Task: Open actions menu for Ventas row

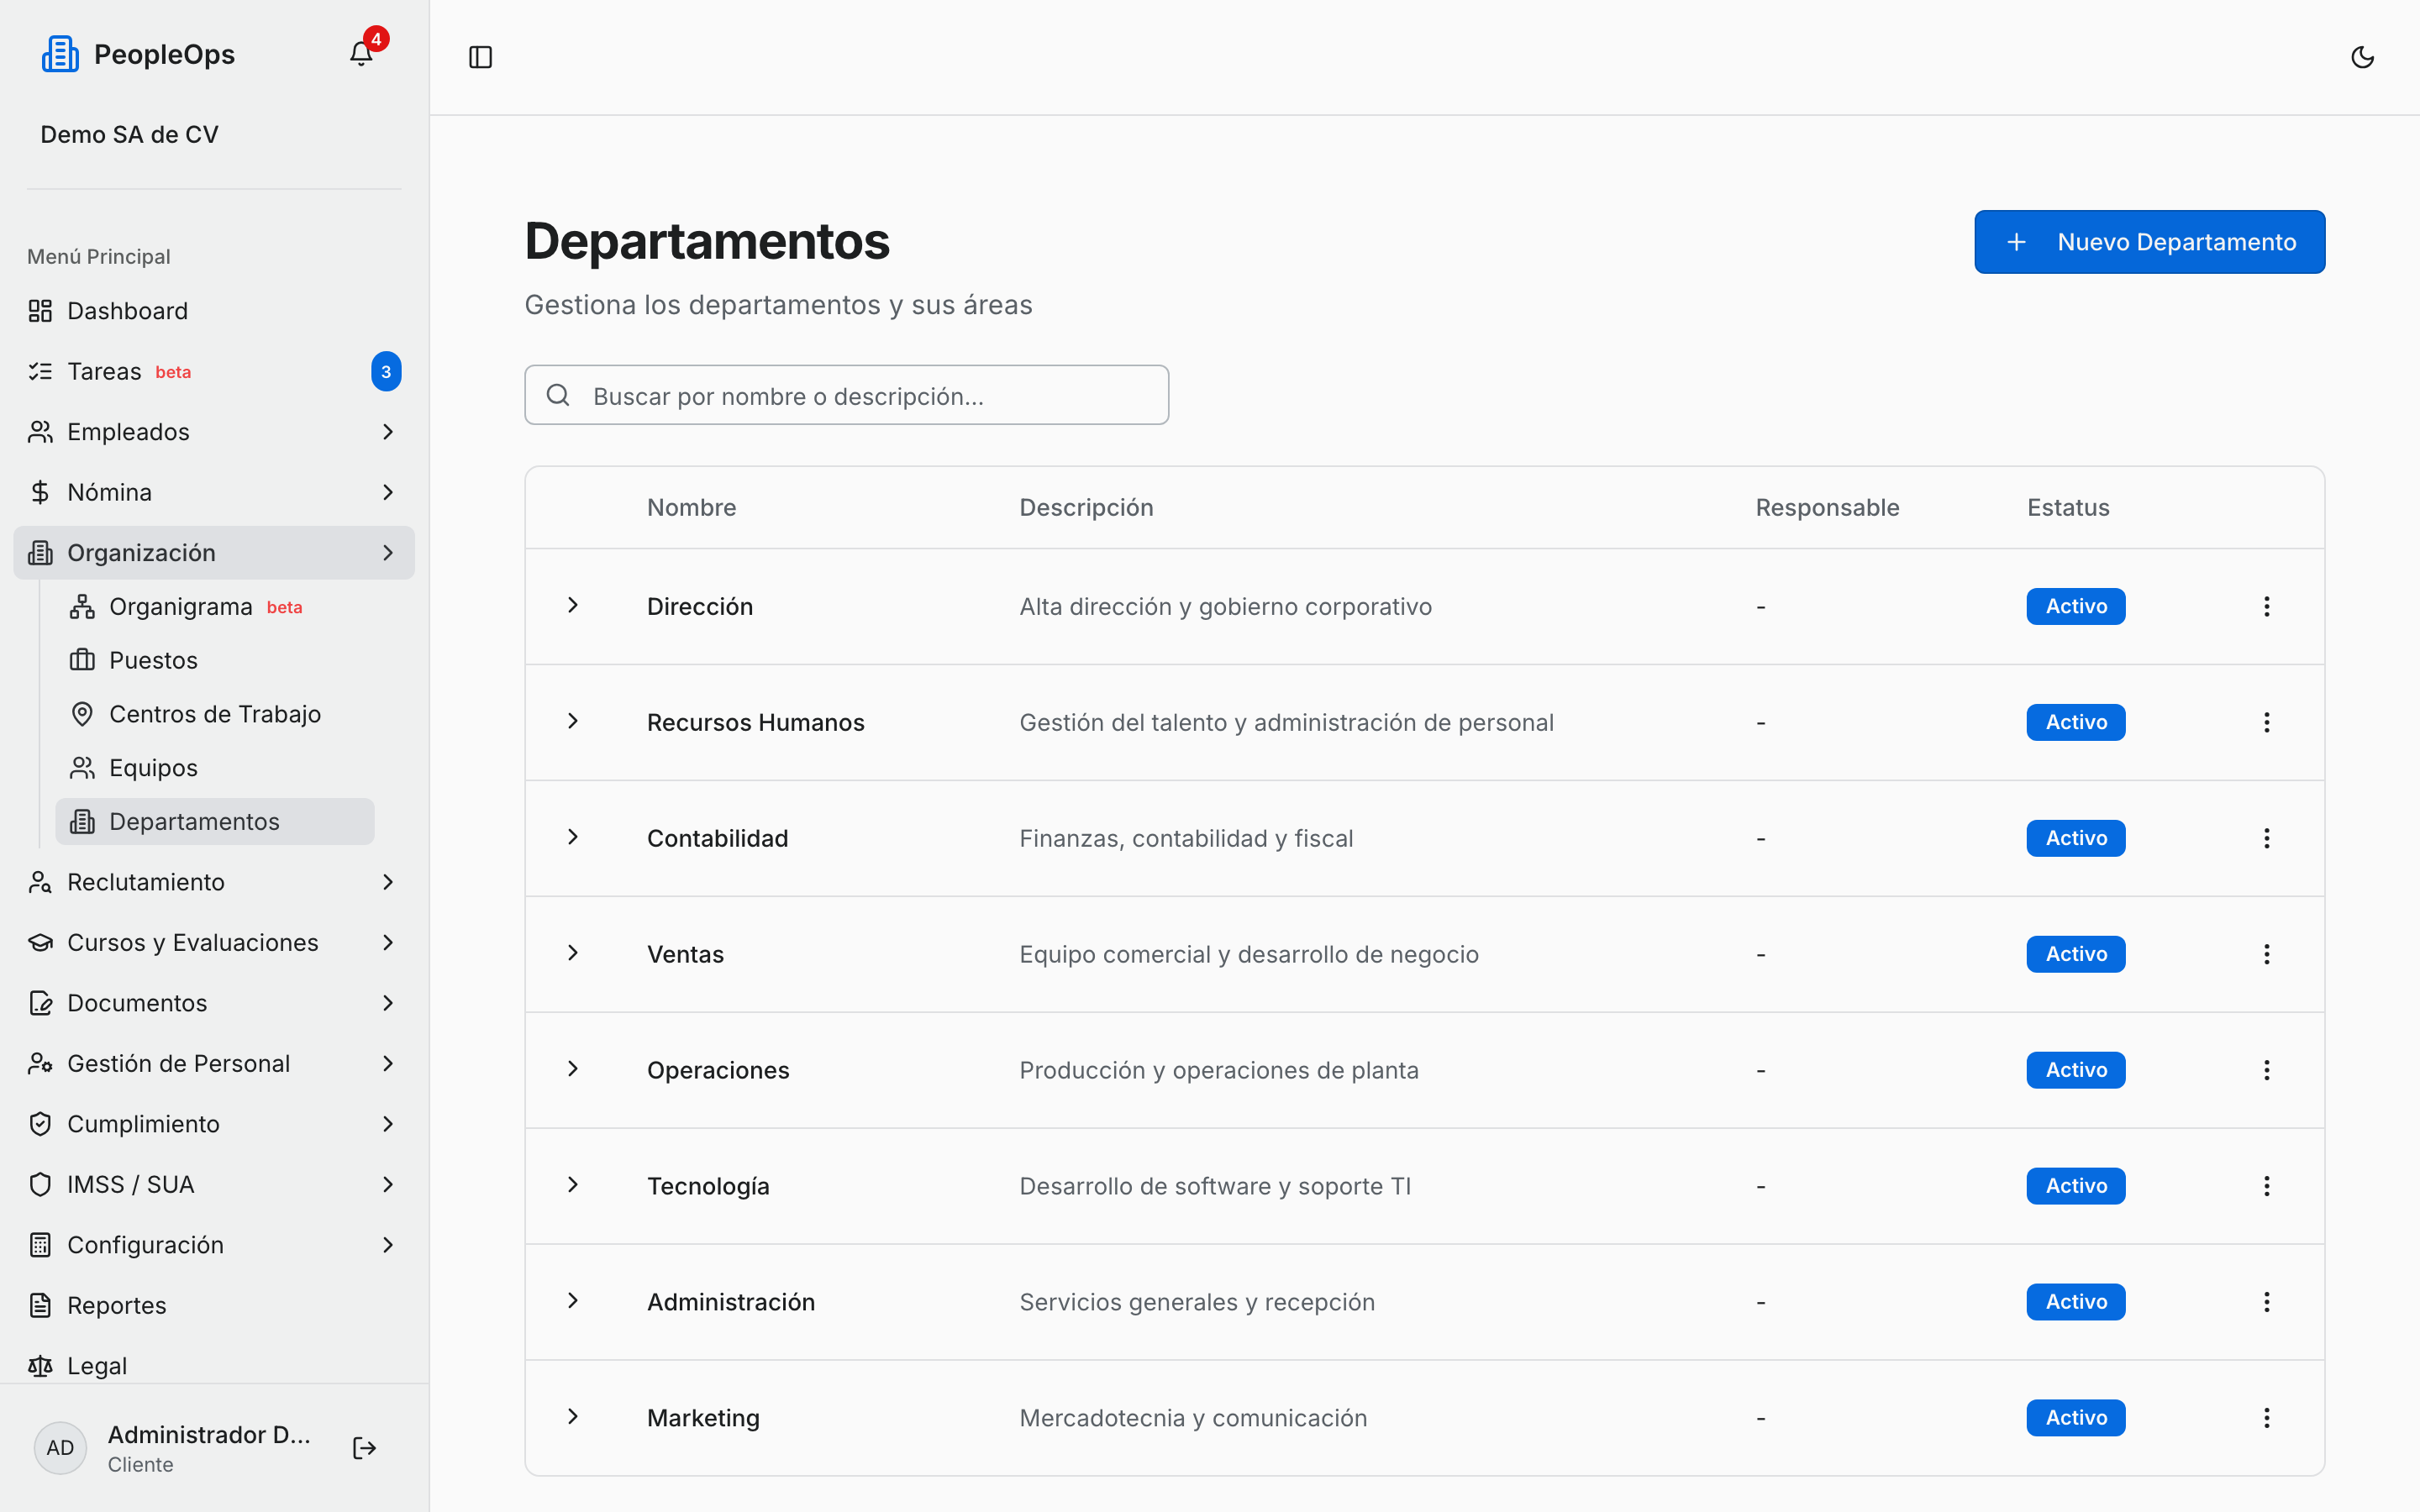Action: (x=2266, y=954)
